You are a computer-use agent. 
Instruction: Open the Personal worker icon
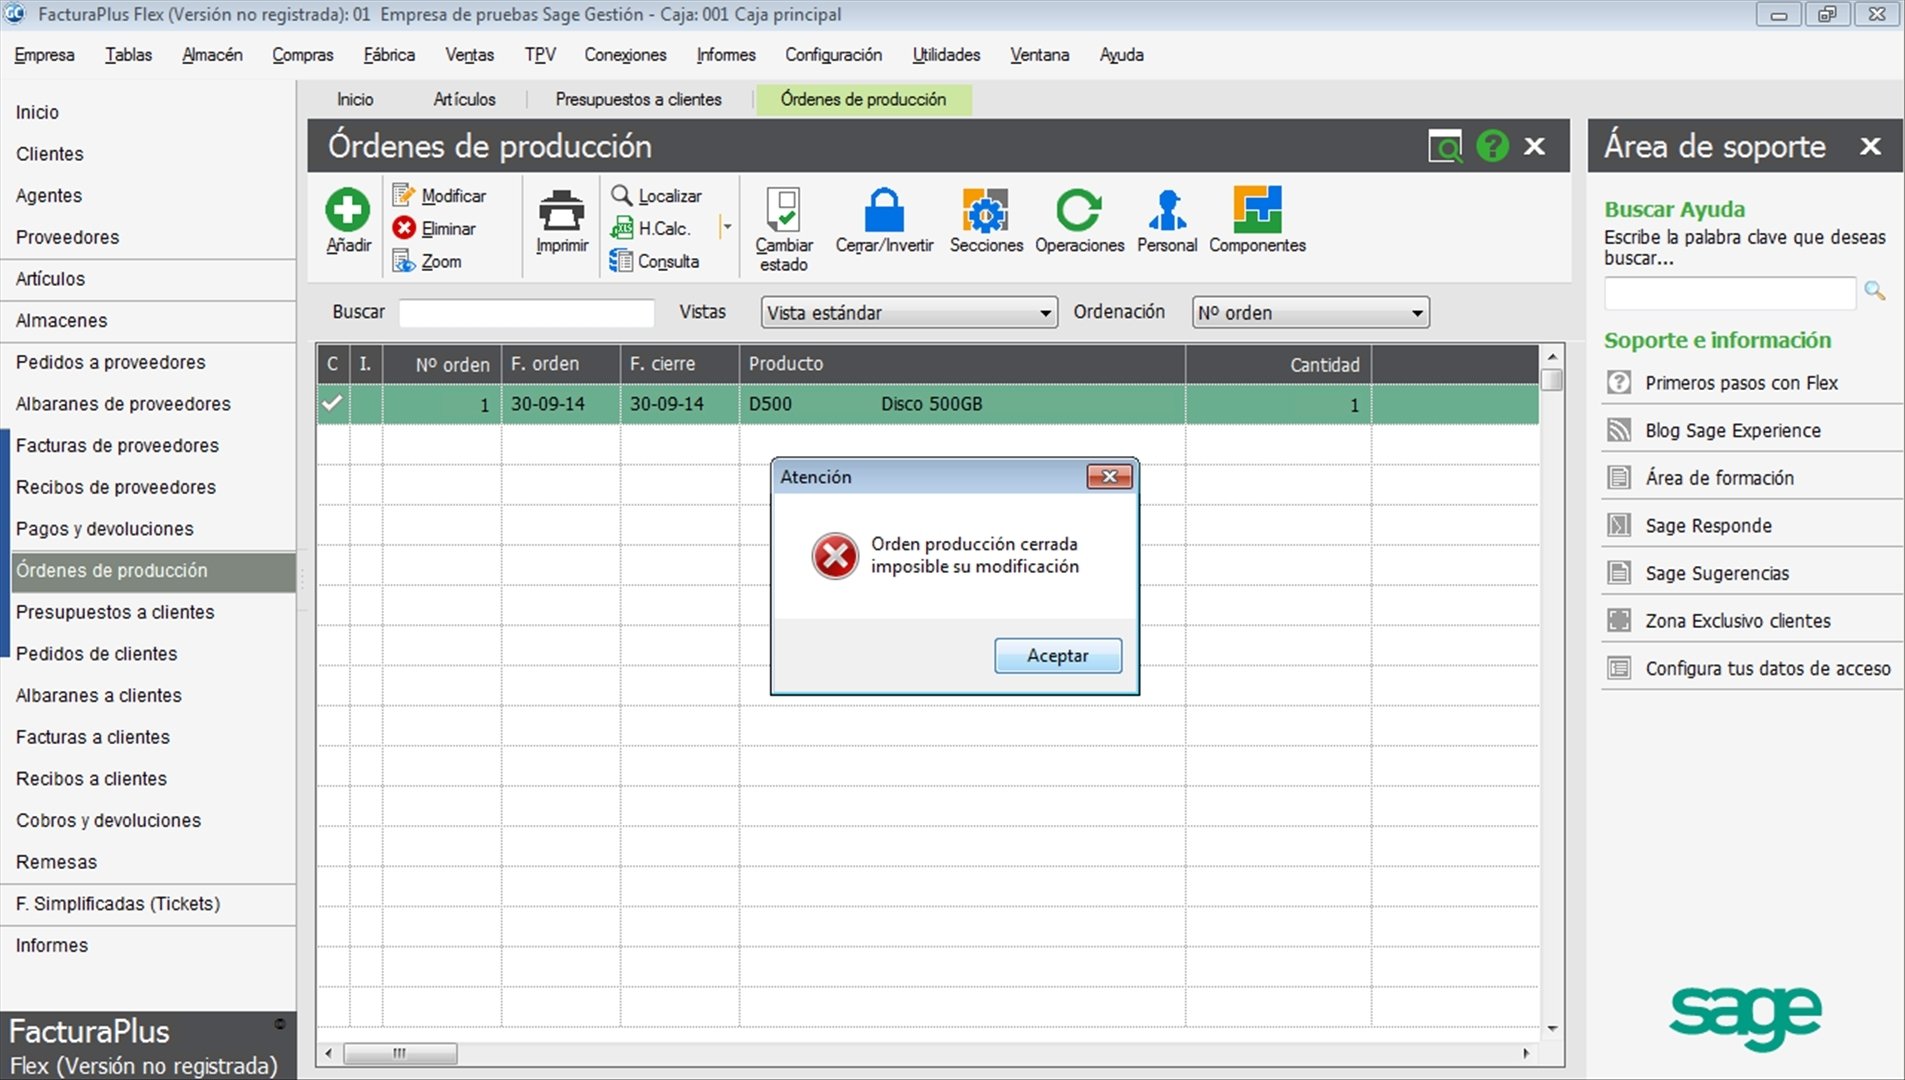[1167, 210]
